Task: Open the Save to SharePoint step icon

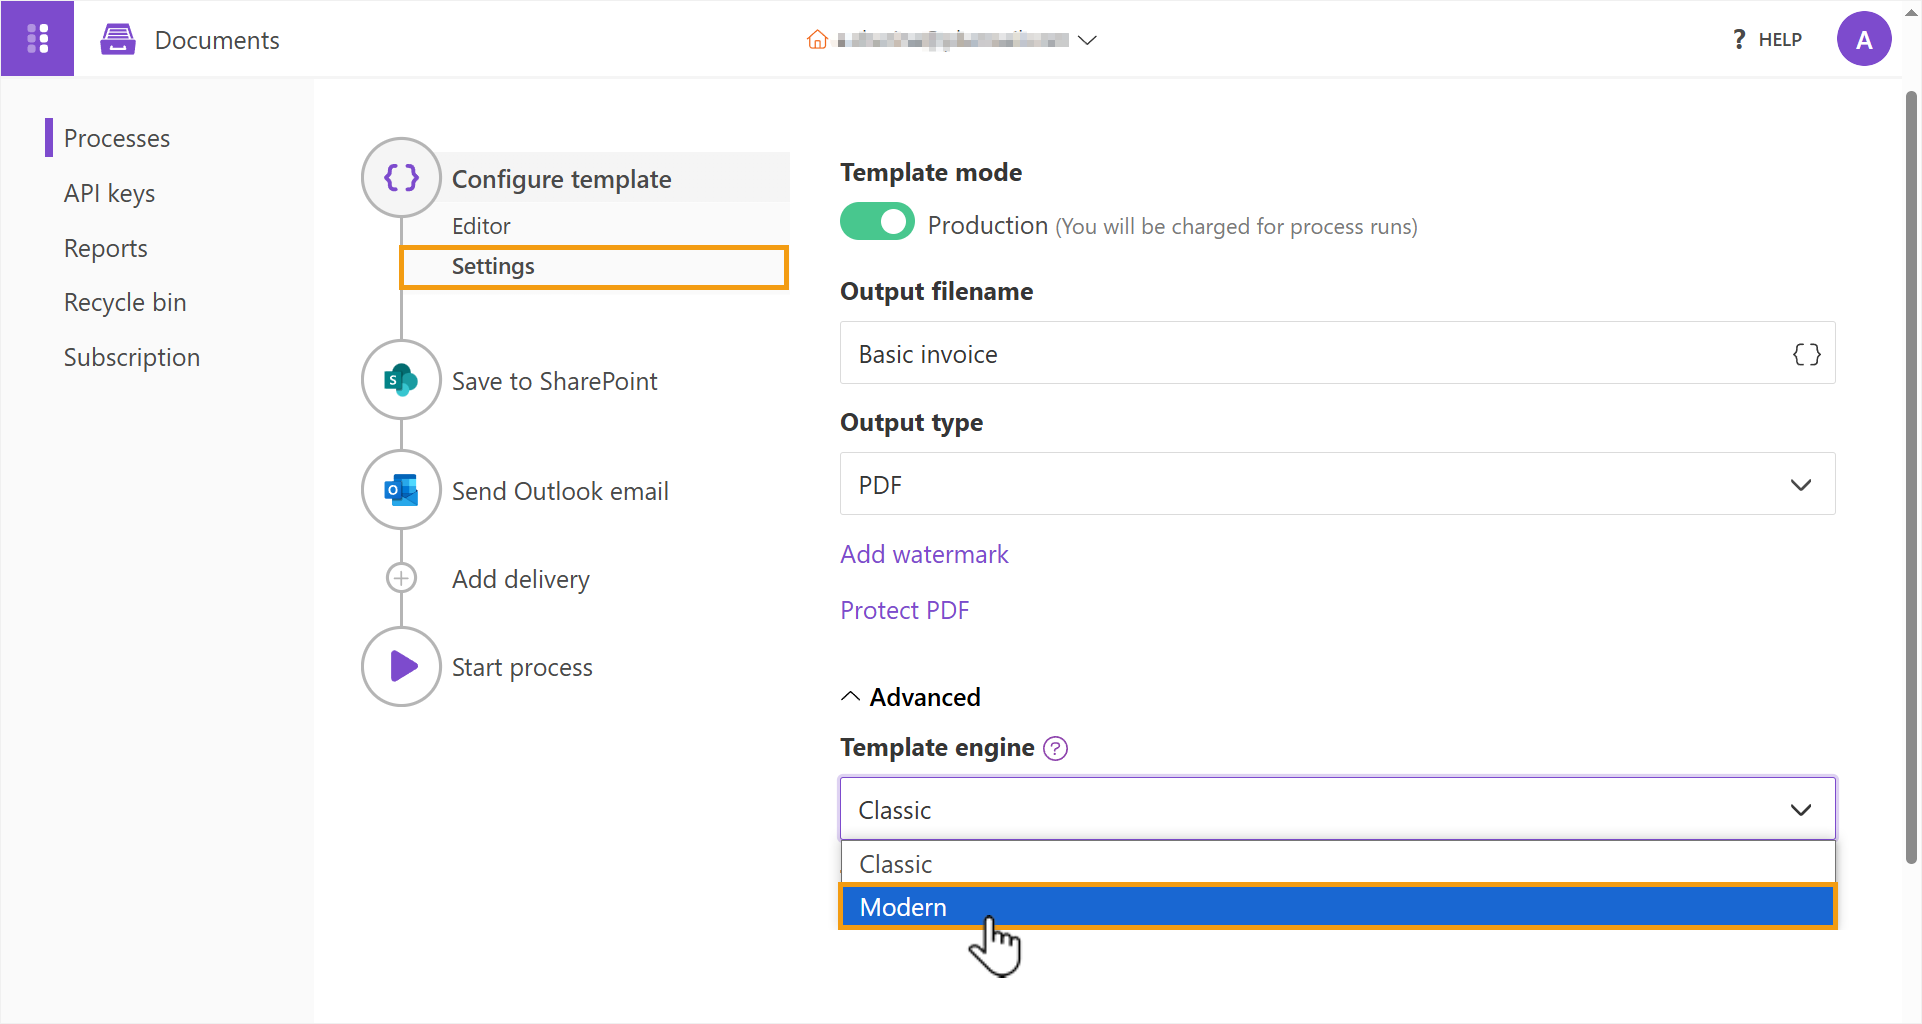Action: point(401,380)
